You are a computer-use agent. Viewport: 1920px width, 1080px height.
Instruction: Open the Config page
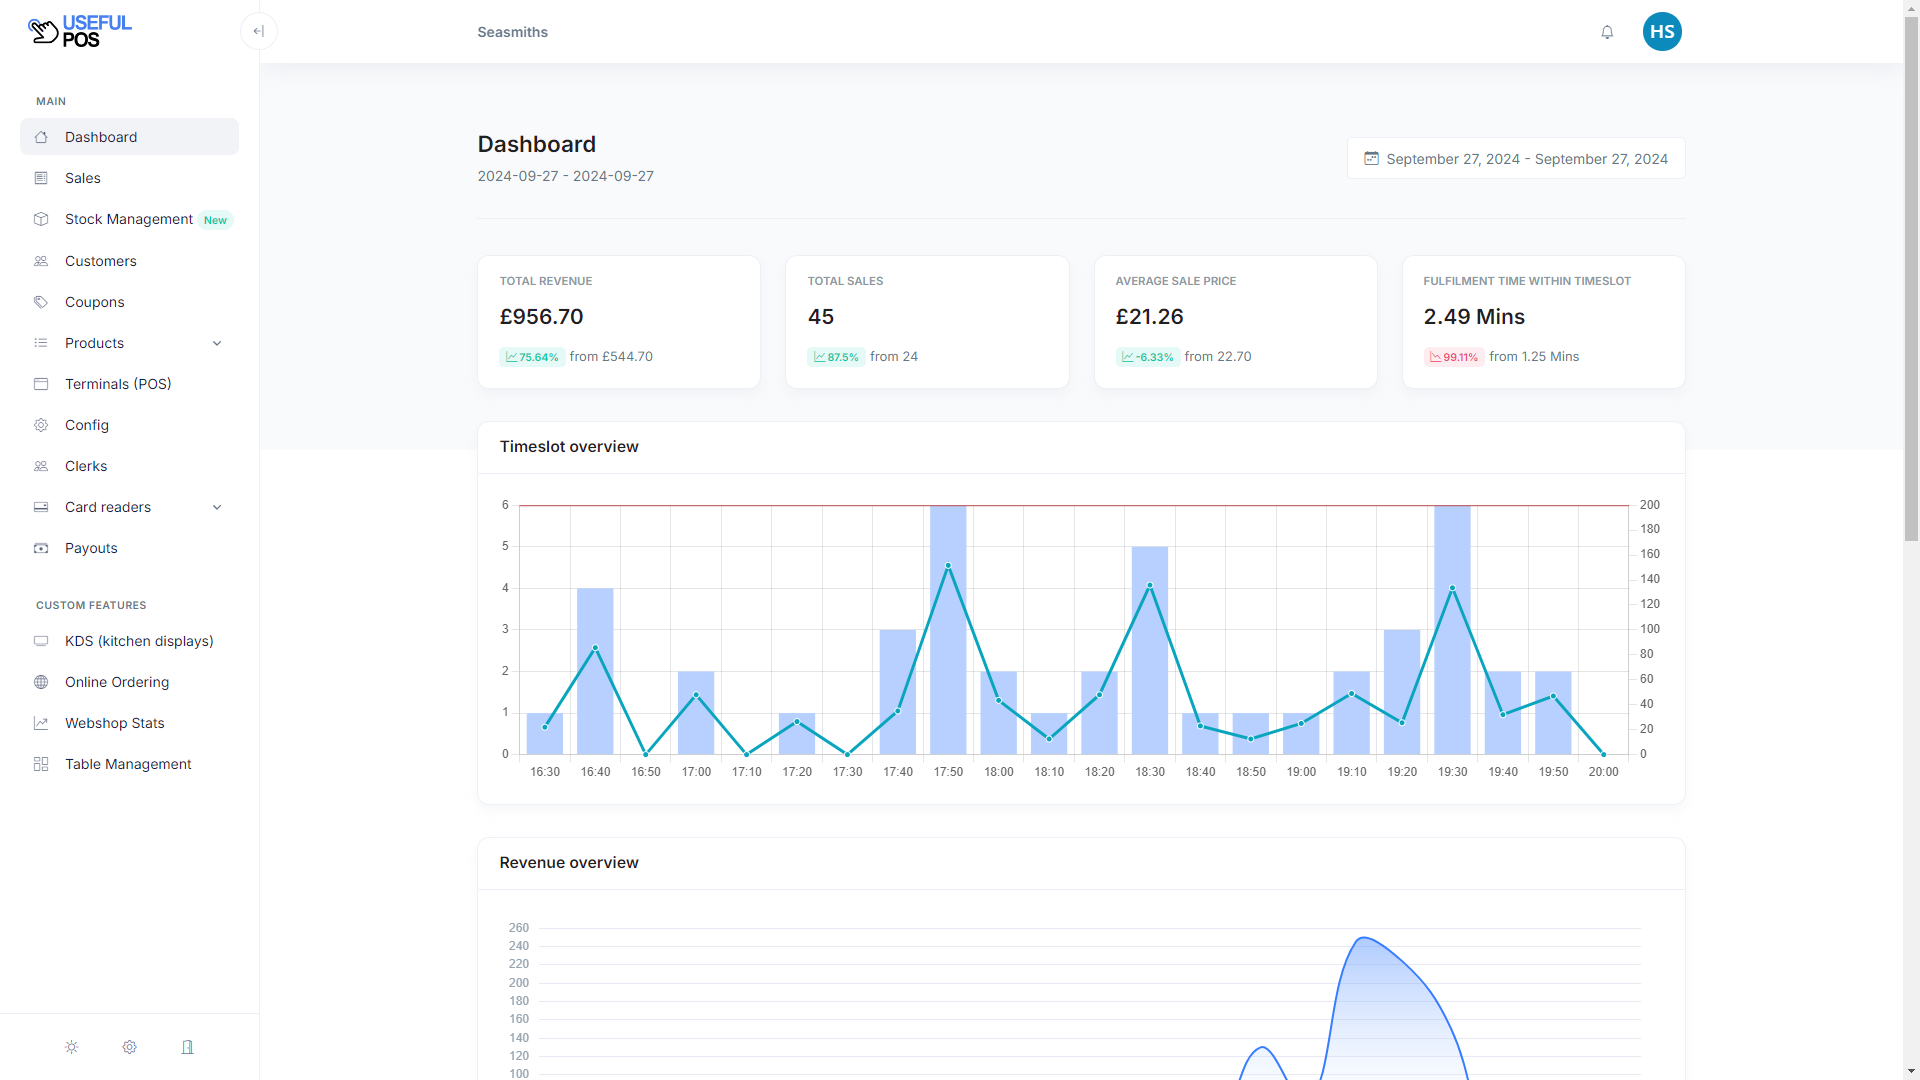click(x=129, y=425)
